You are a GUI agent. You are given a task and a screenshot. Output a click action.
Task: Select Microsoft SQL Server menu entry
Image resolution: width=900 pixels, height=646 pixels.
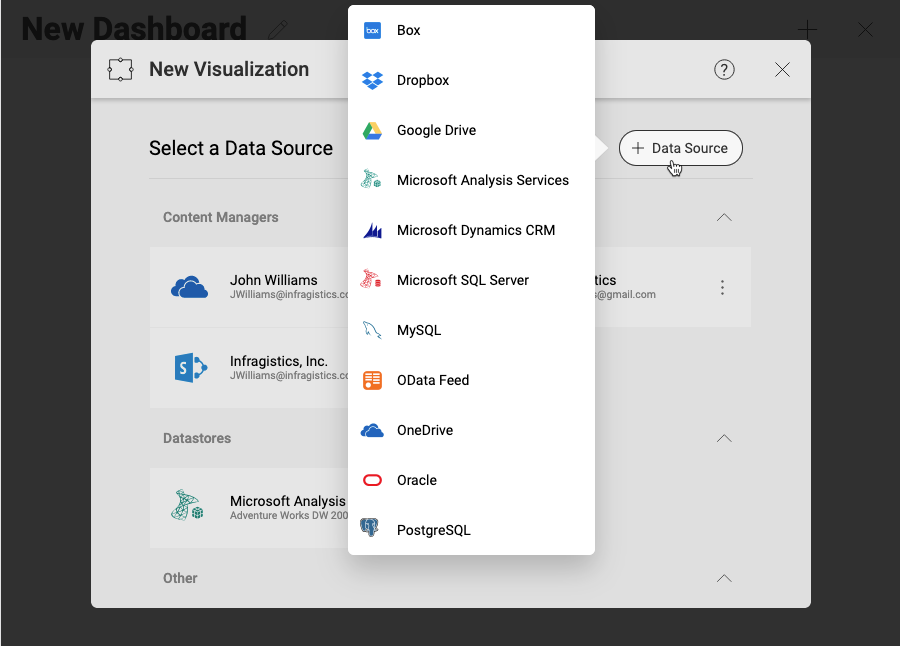coord(462,280)
